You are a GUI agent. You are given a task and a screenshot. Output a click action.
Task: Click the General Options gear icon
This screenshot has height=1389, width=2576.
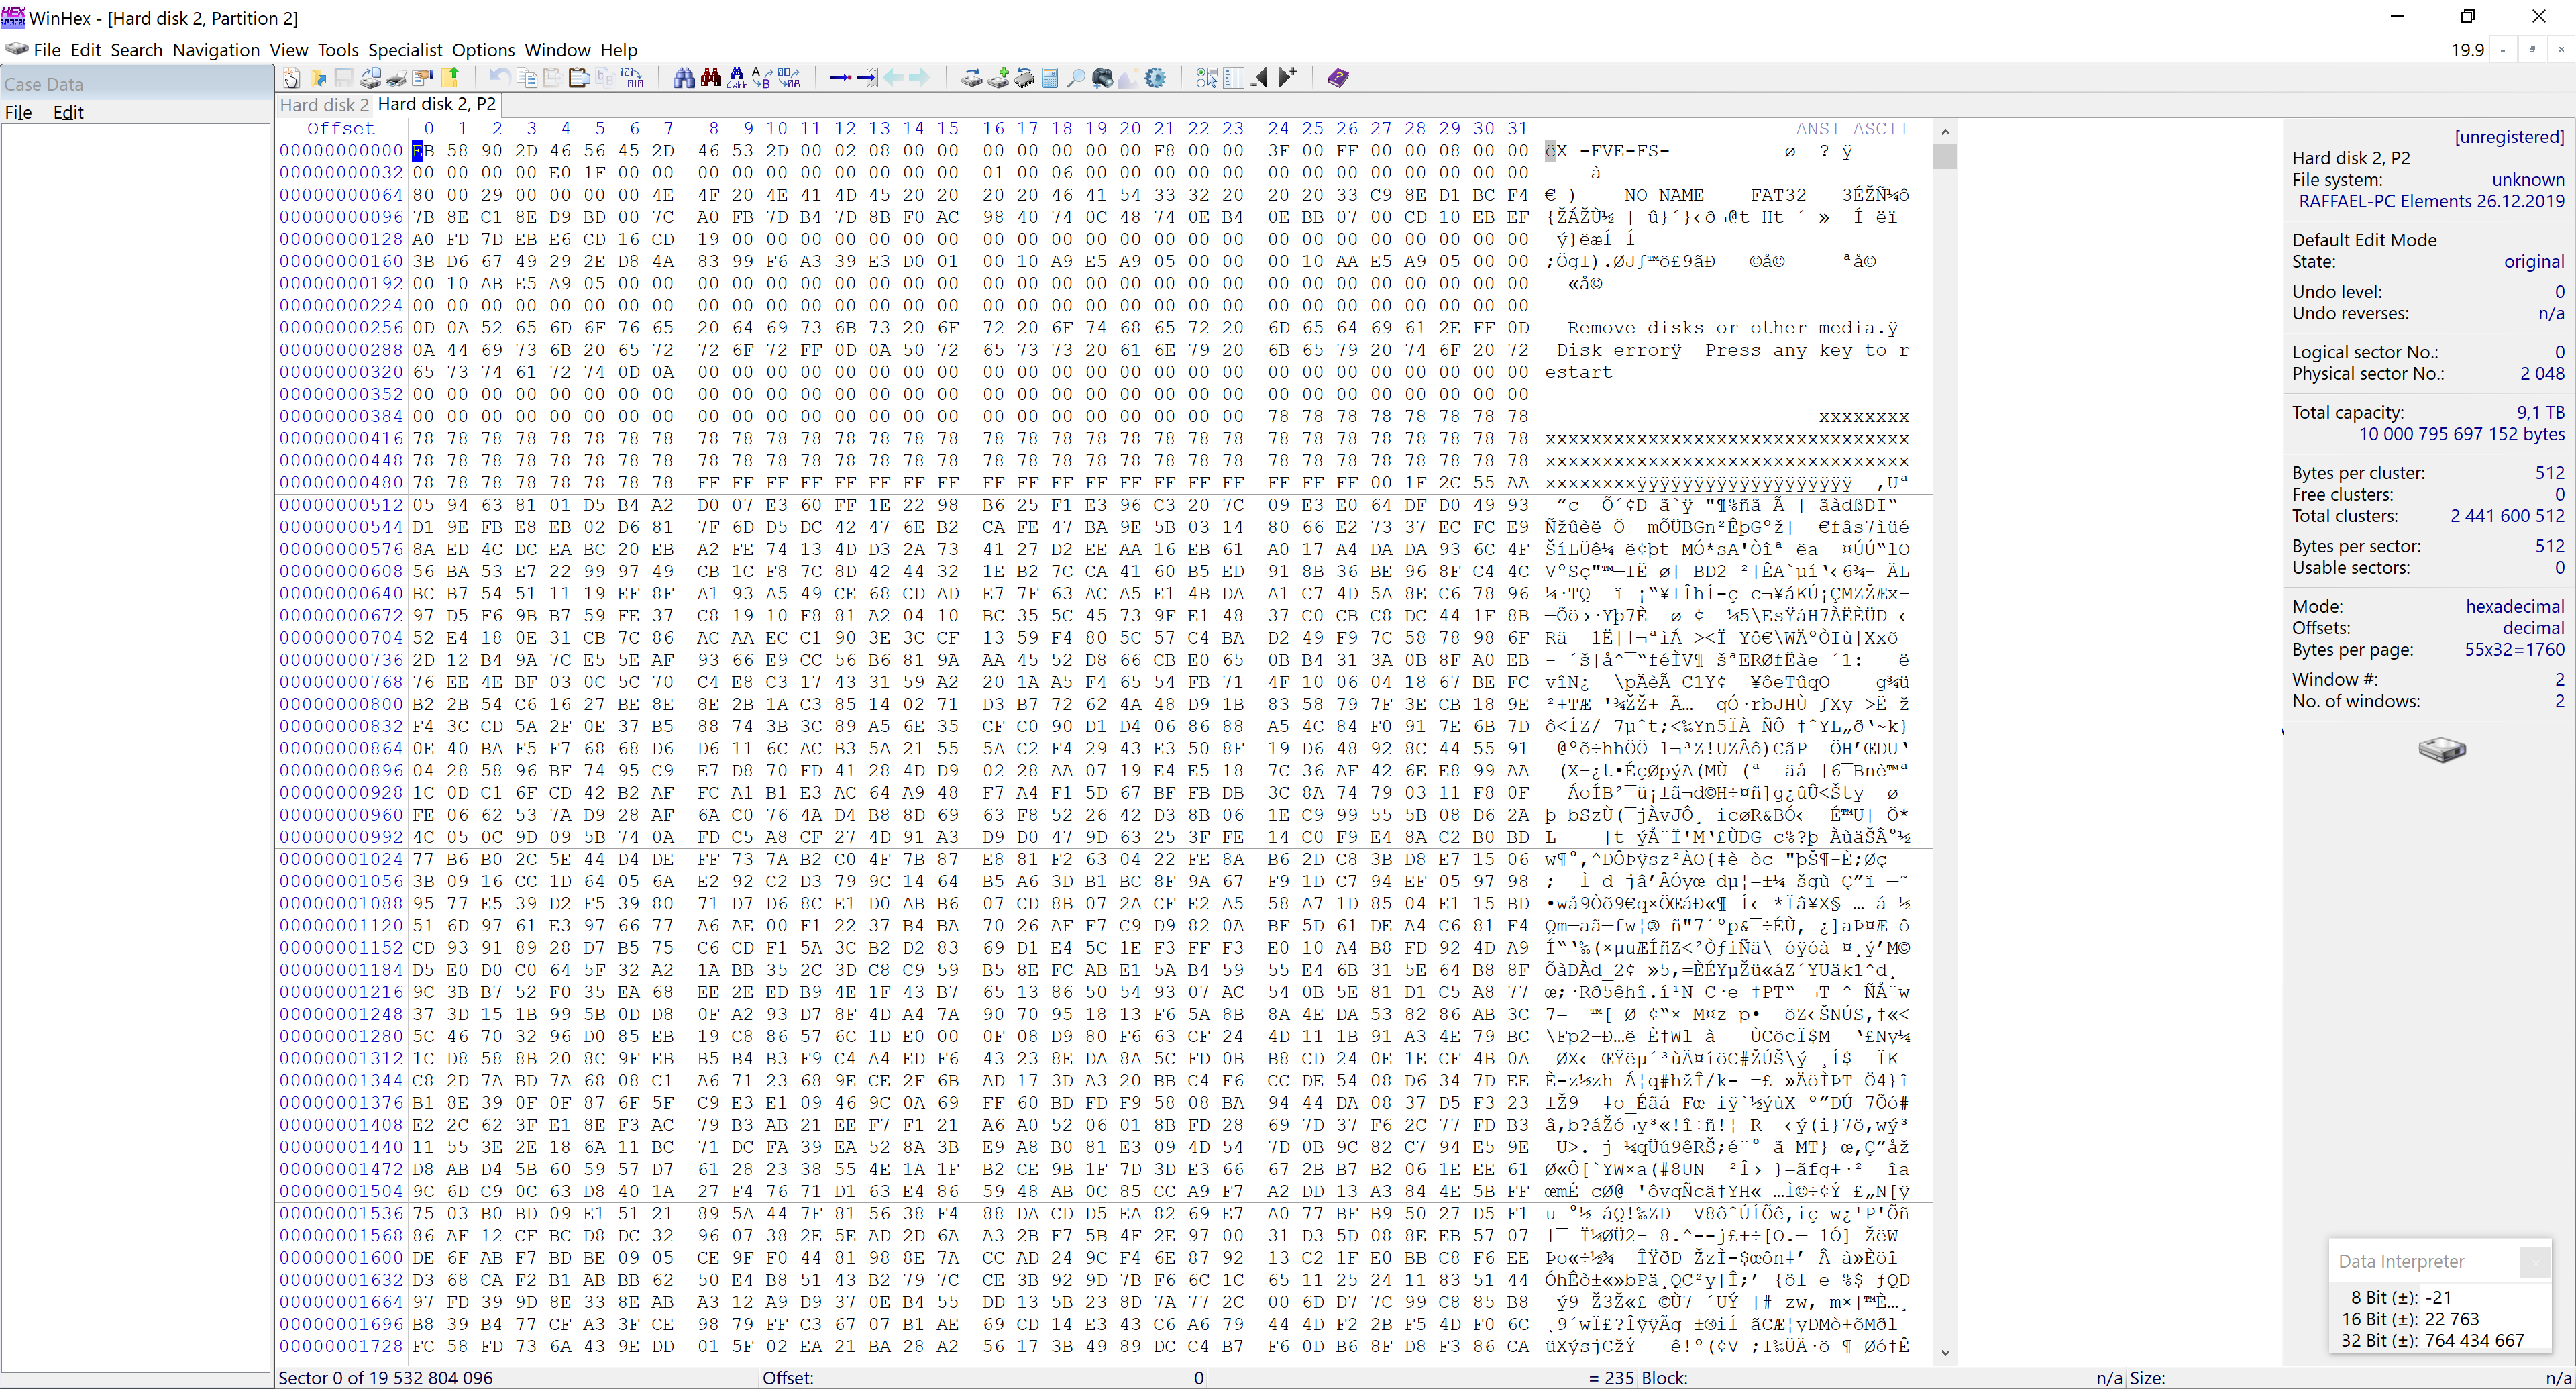point(1155,78)
